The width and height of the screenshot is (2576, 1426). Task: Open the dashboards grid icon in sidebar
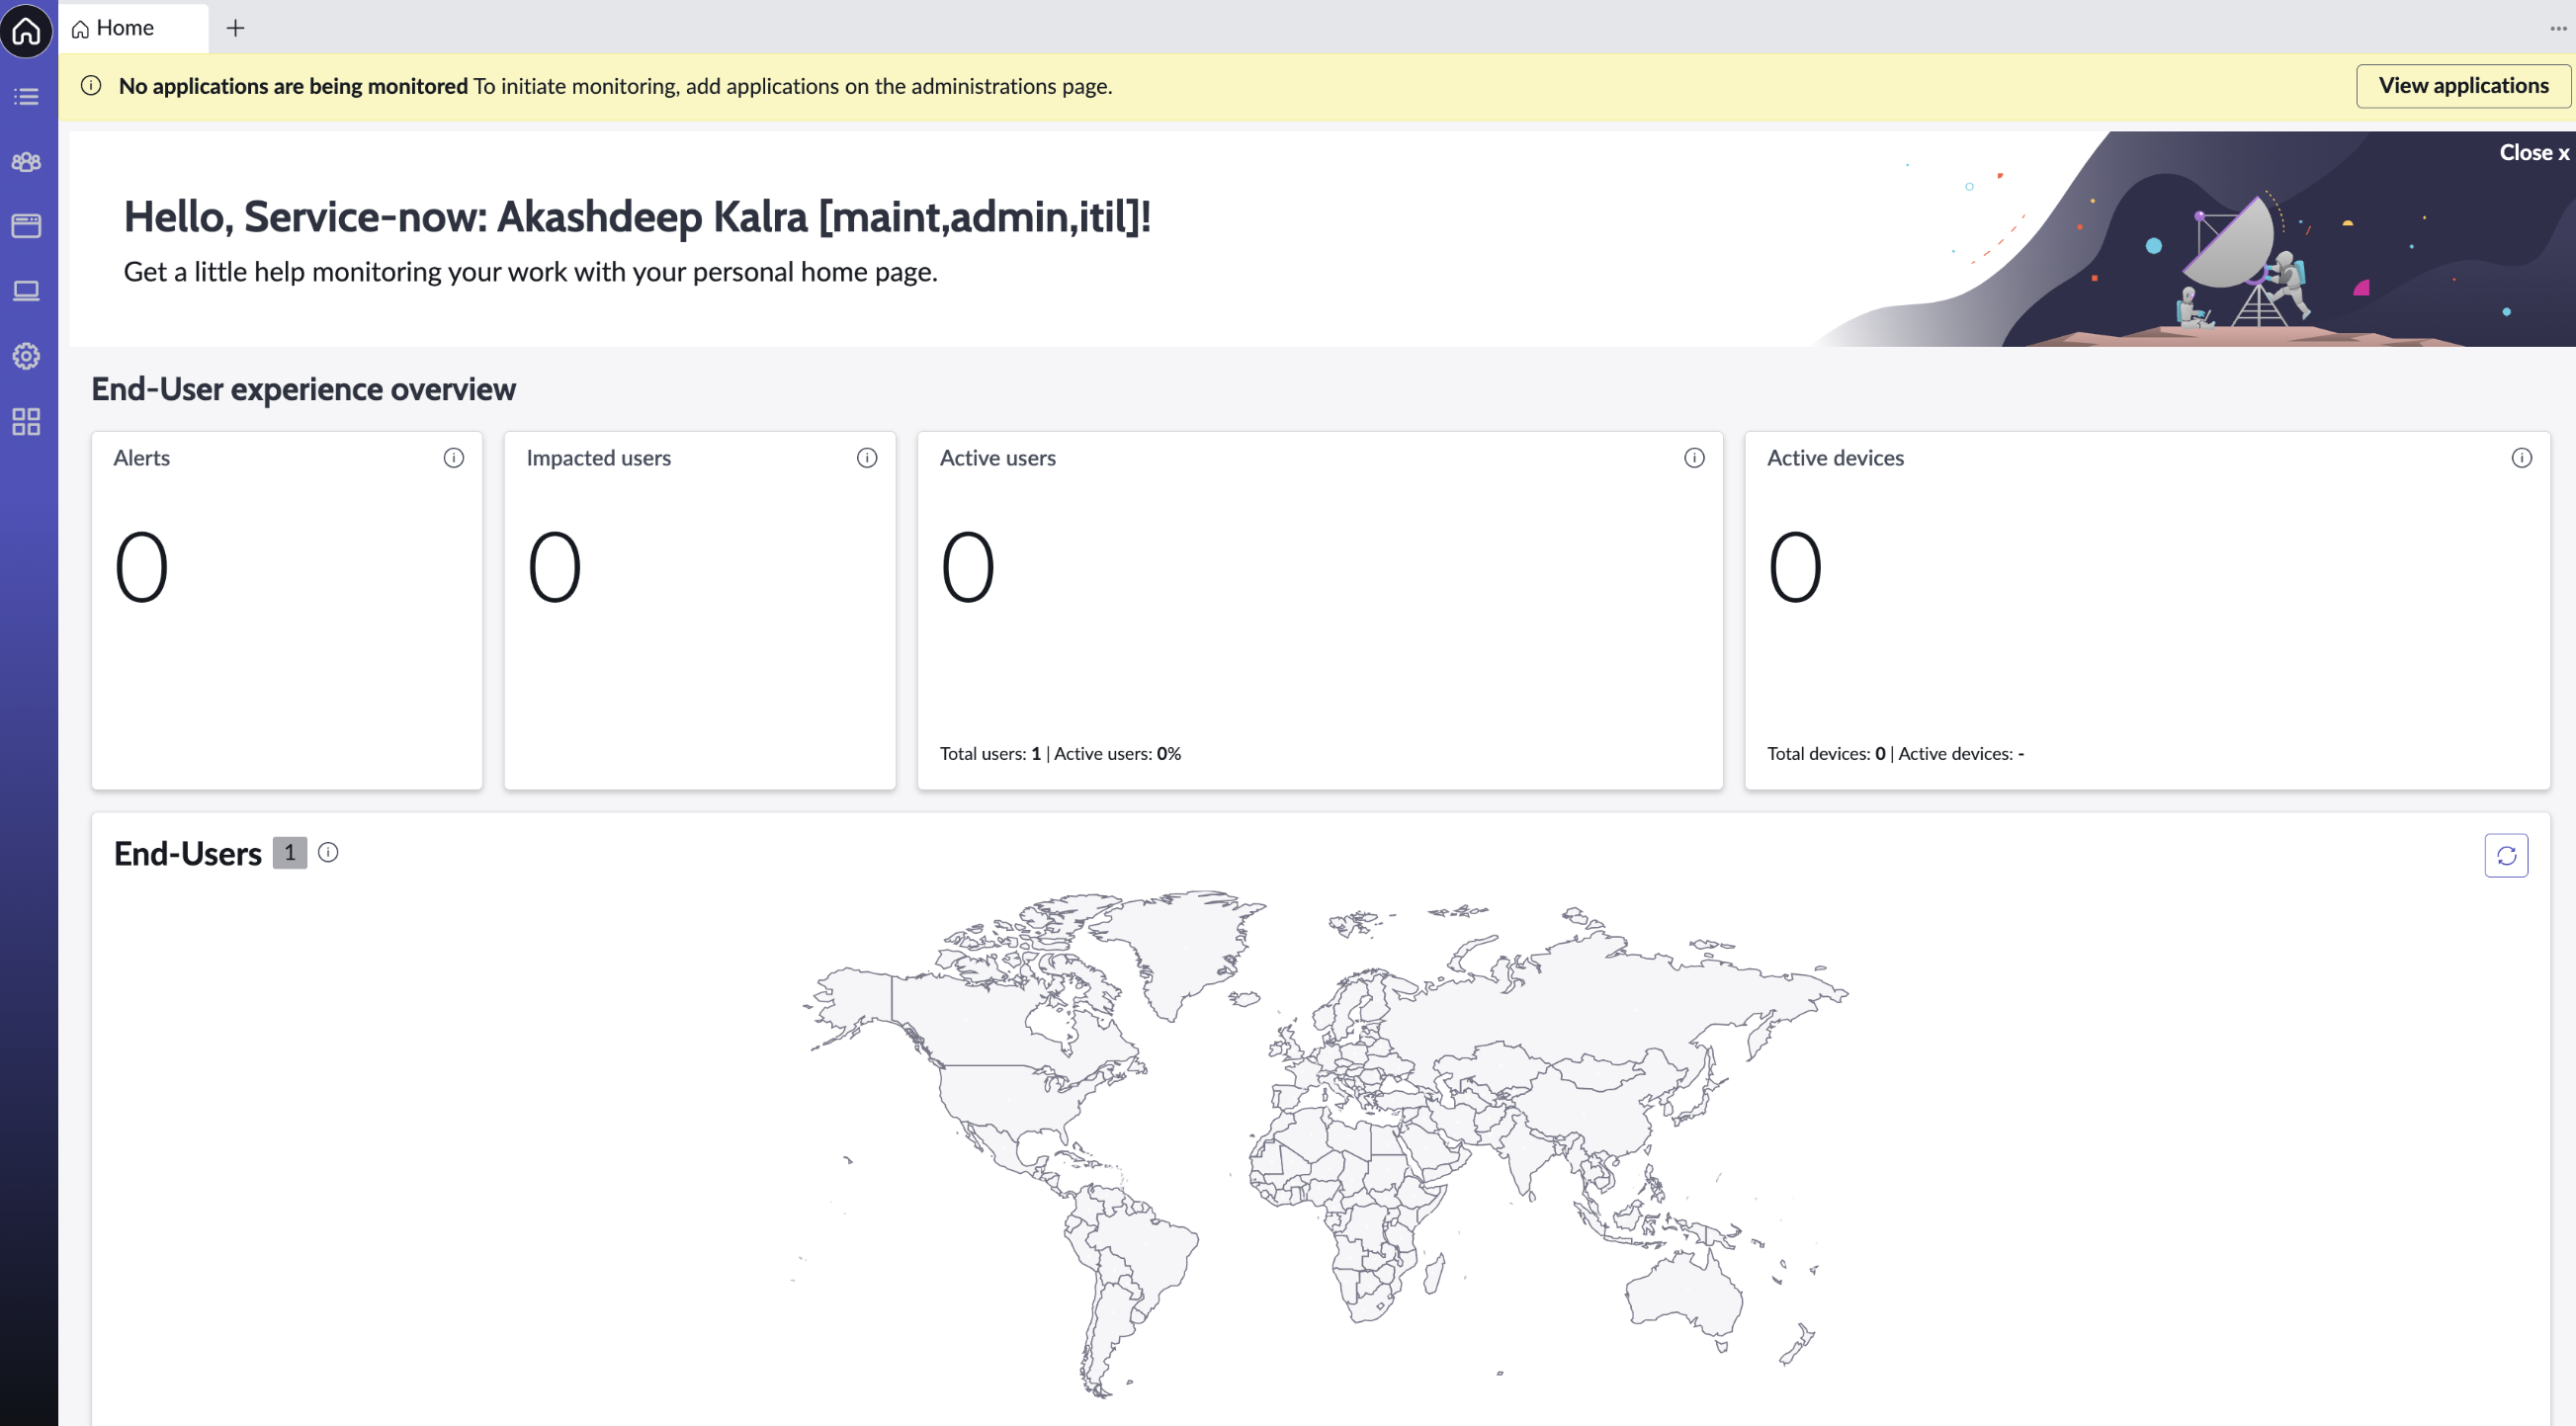27,421
